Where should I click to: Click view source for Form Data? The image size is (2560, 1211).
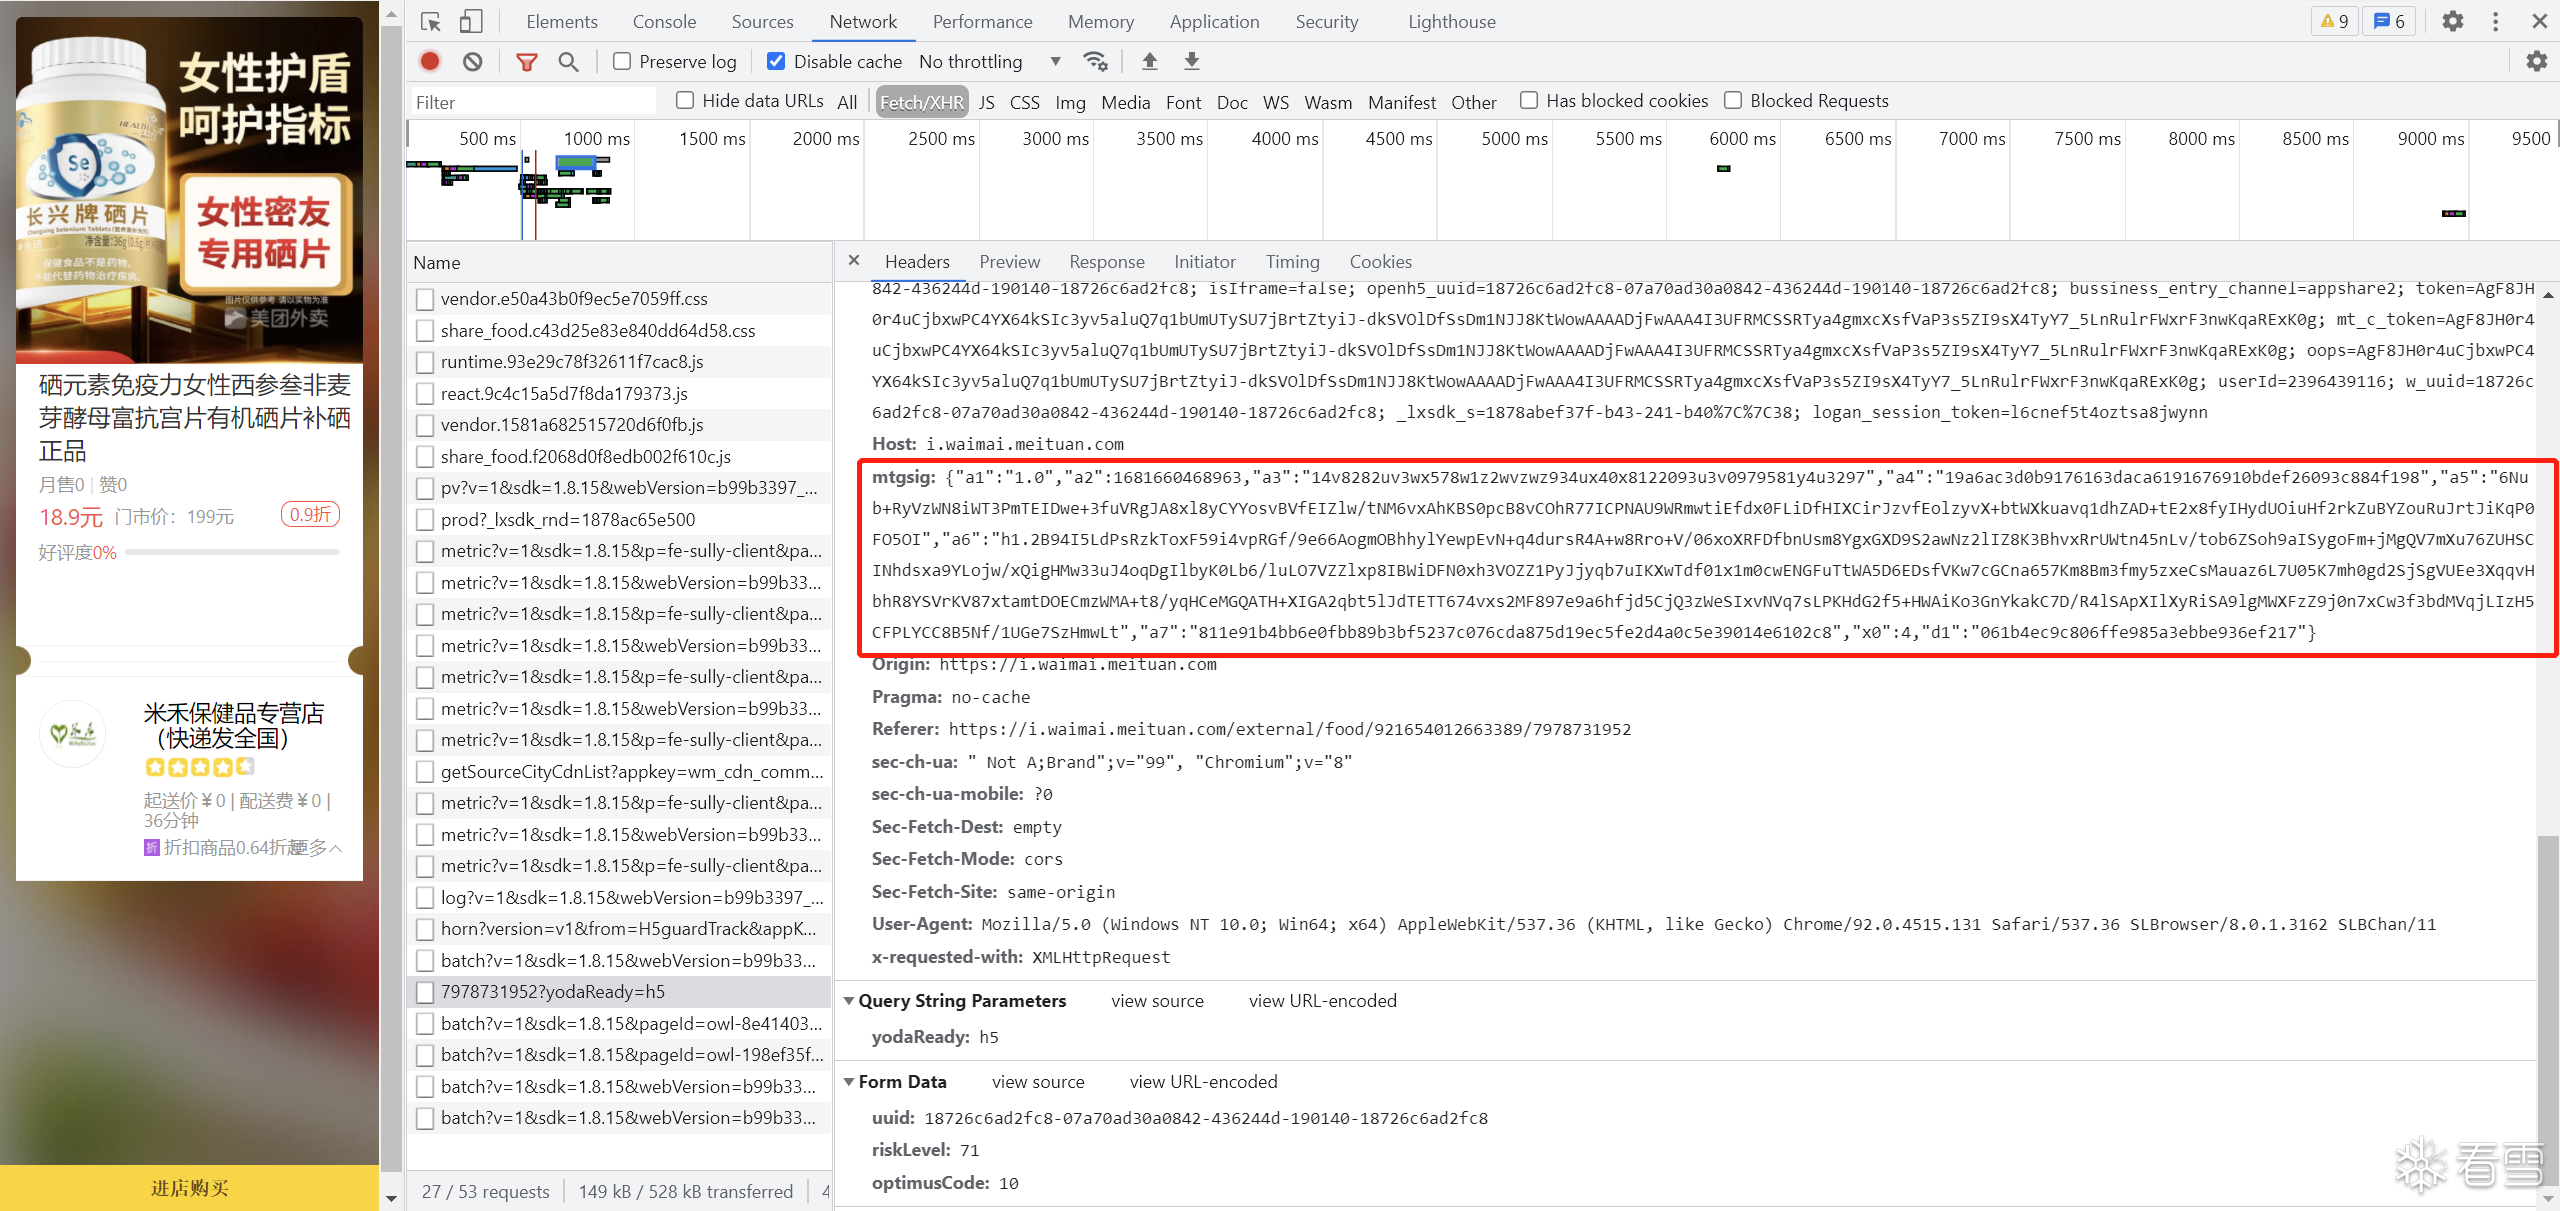pyautogui.click(x=1038, y=1082)
